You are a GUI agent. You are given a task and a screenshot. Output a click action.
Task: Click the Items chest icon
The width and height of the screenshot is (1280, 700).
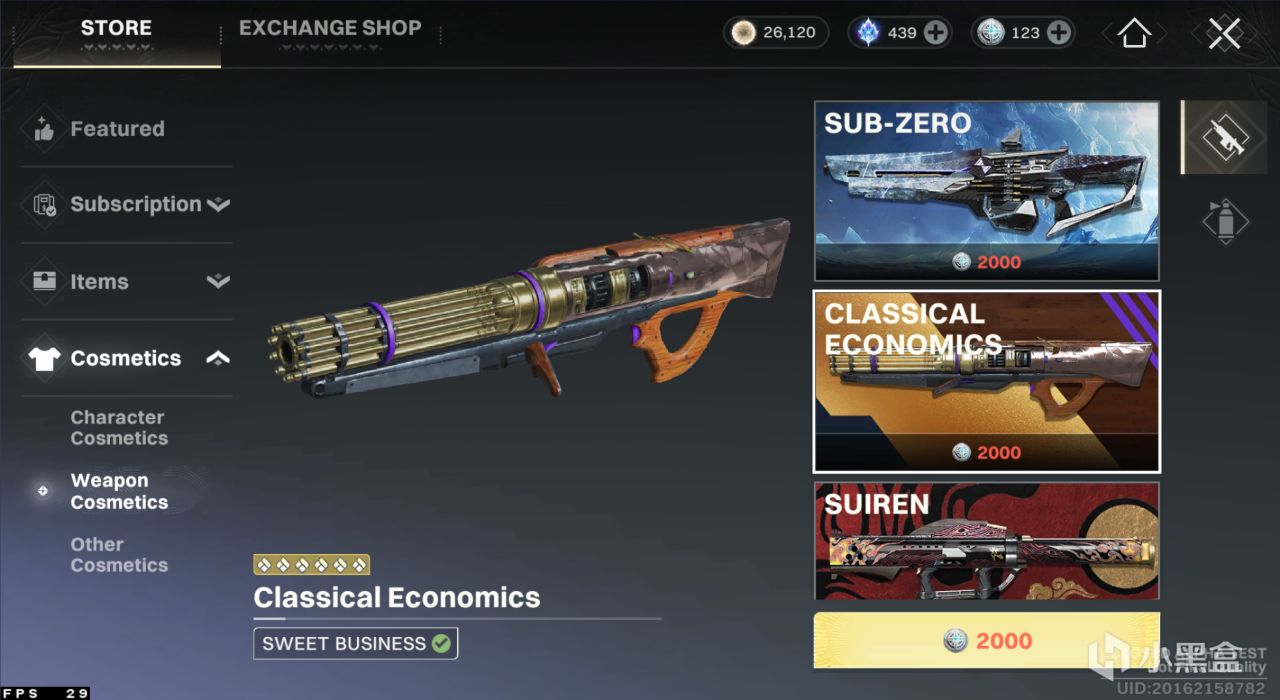[x=44, y=281]
